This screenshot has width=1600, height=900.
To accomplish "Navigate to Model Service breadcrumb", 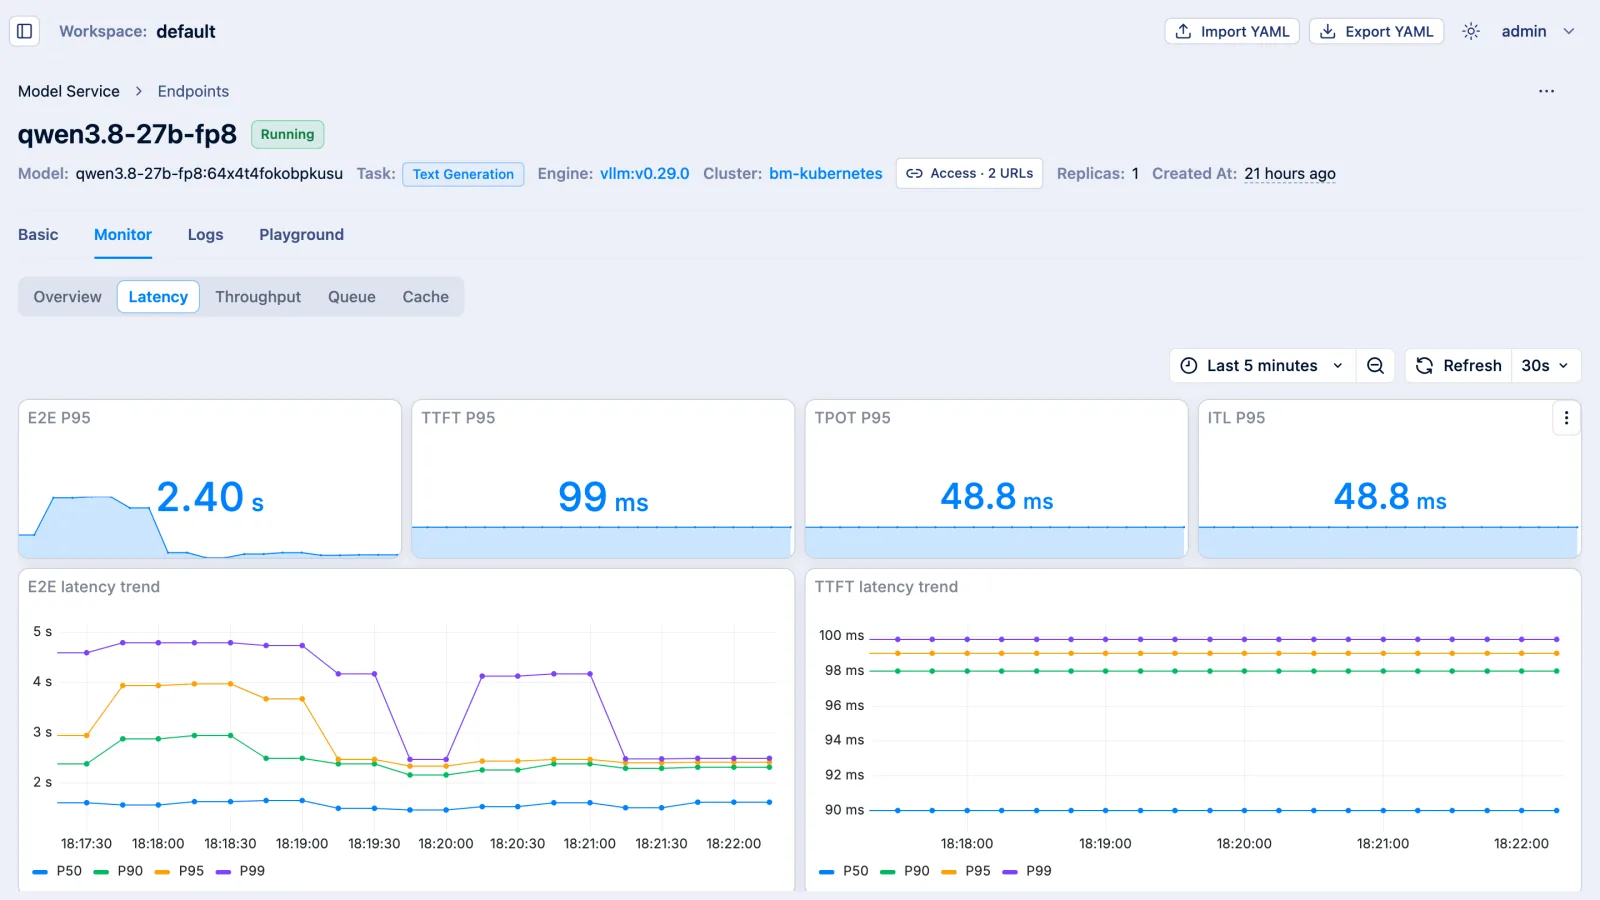I will (x=69, y=91).
